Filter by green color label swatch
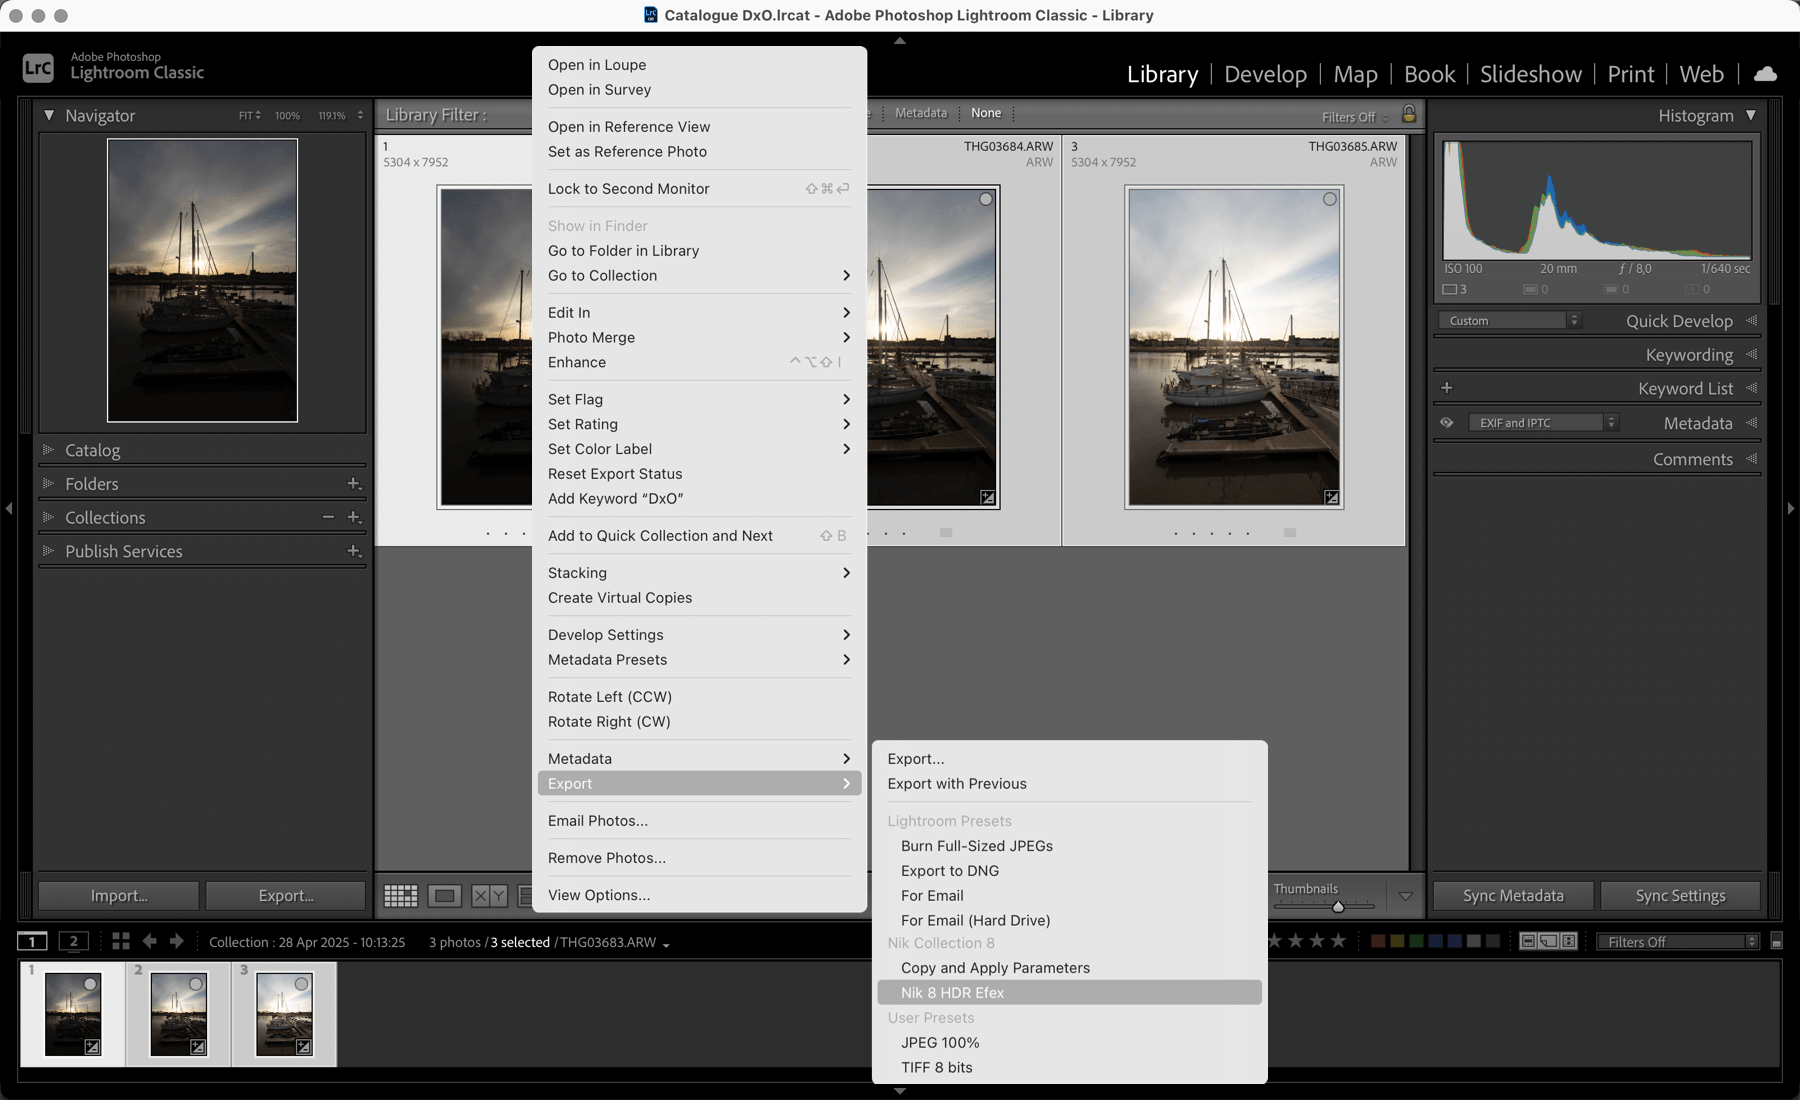This screenshot has width=1800, height=1100. [x=1416, y=941]
